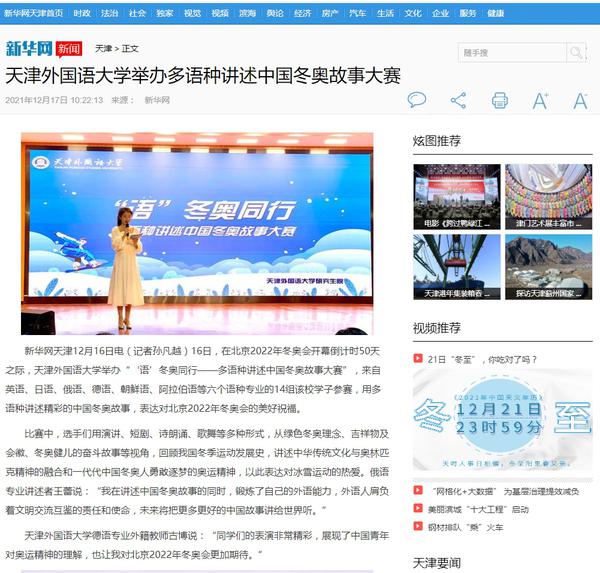Click the share icon

458,100
